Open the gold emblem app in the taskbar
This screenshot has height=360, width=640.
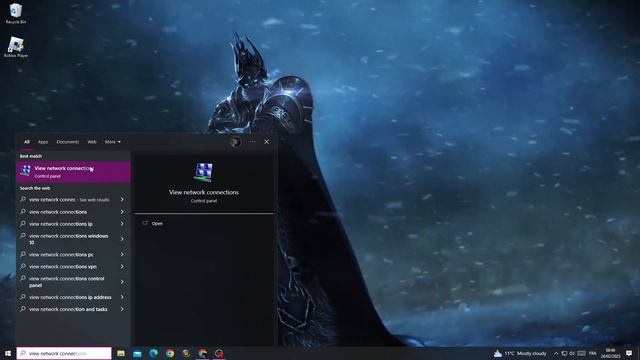click(x=186, y=353)
